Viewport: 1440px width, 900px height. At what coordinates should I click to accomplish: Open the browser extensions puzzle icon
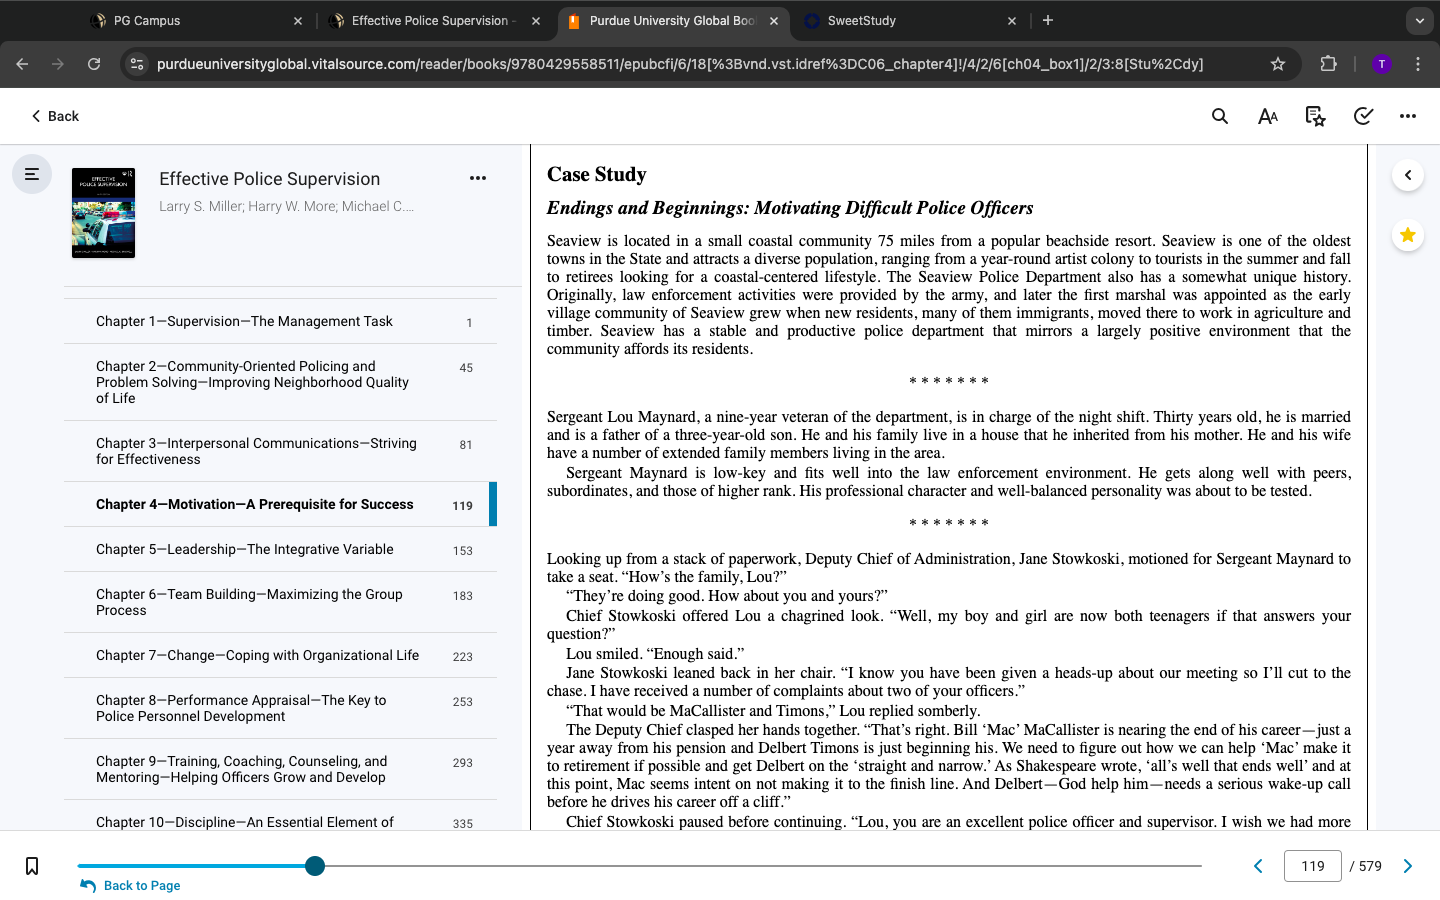coord(1328,64)
